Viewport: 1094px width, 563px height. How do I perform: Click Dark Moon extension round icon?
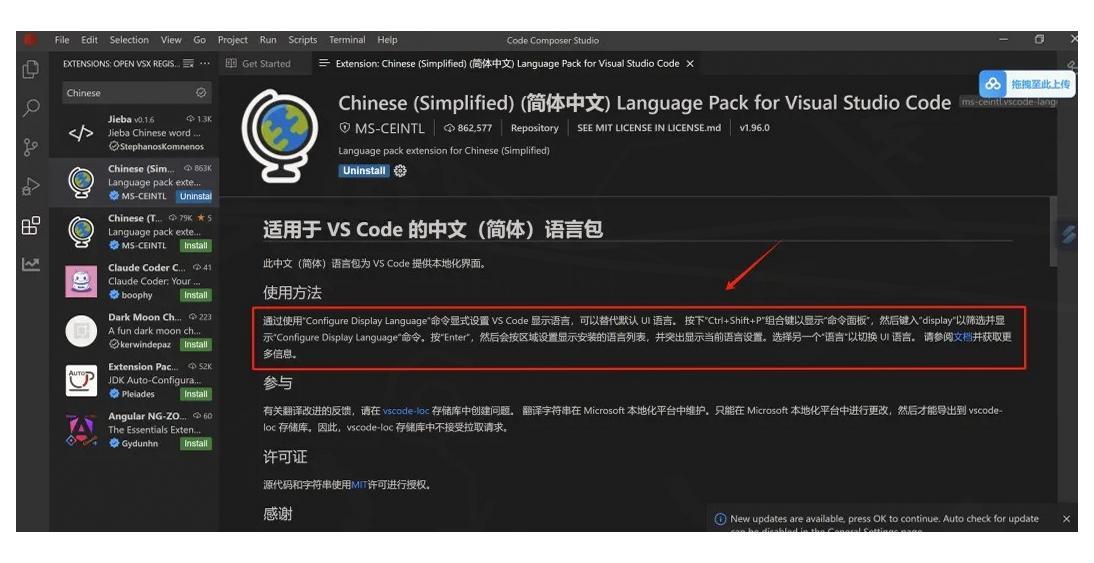click(x=81, y=331)
